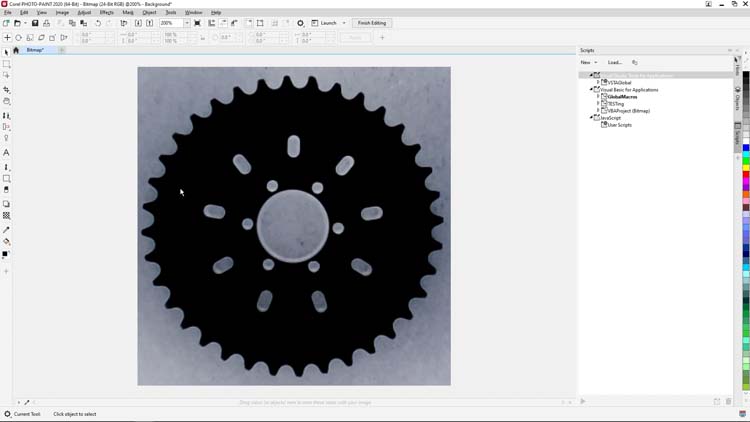Select the Eyedropper tool in toolbox
This screenshot has height=422, width=750.
point(6,230)
